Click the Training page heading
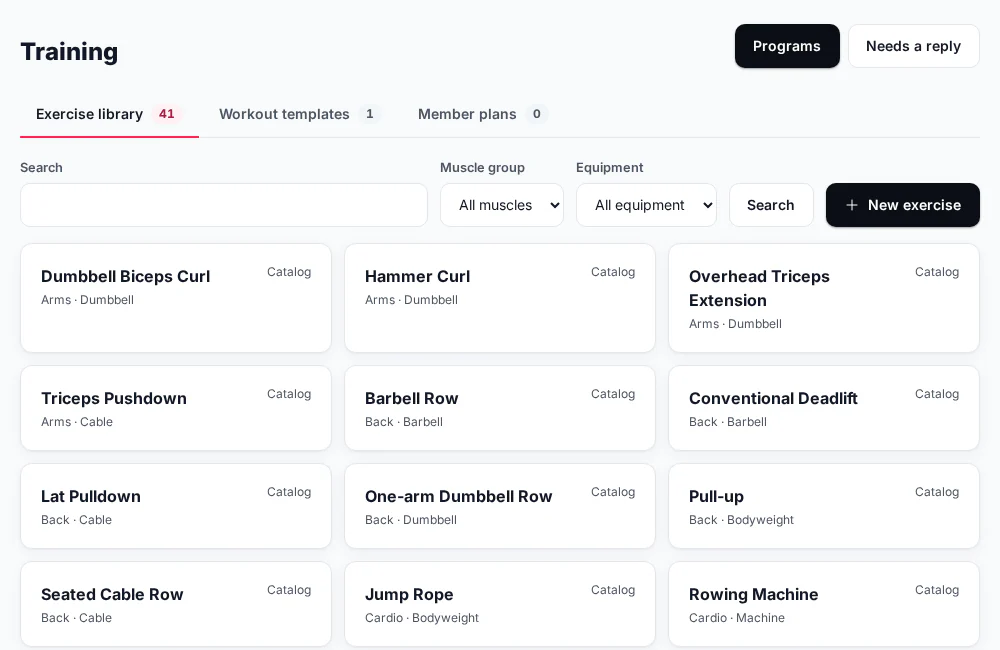This screenshot has height=650, width=1000. pyautogui.click(x=69, y=52)
